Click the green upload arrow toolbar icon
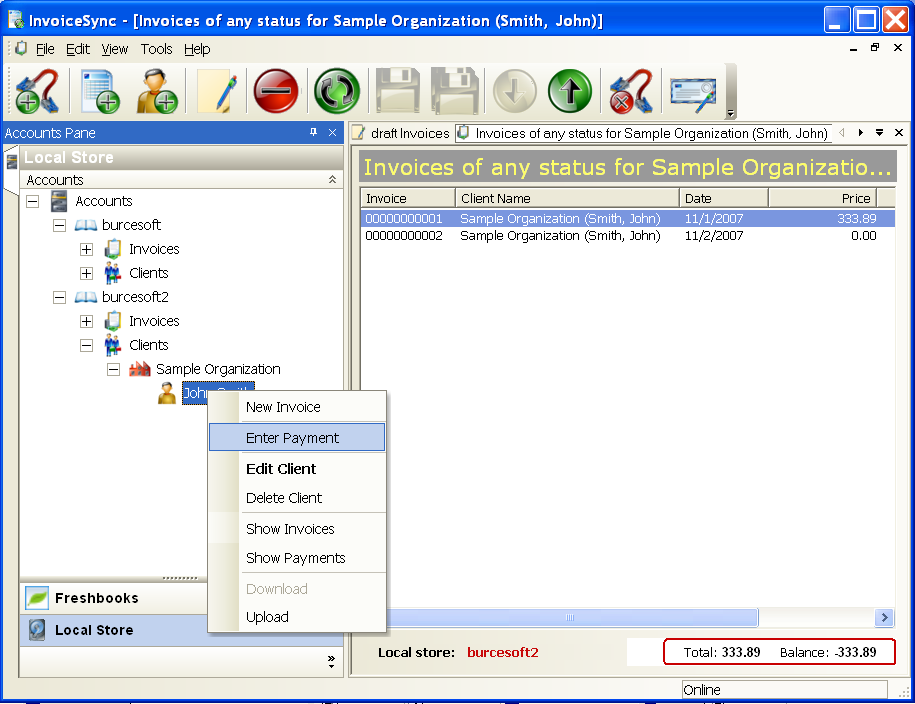 pyautogui.click(x=570, y=91)
